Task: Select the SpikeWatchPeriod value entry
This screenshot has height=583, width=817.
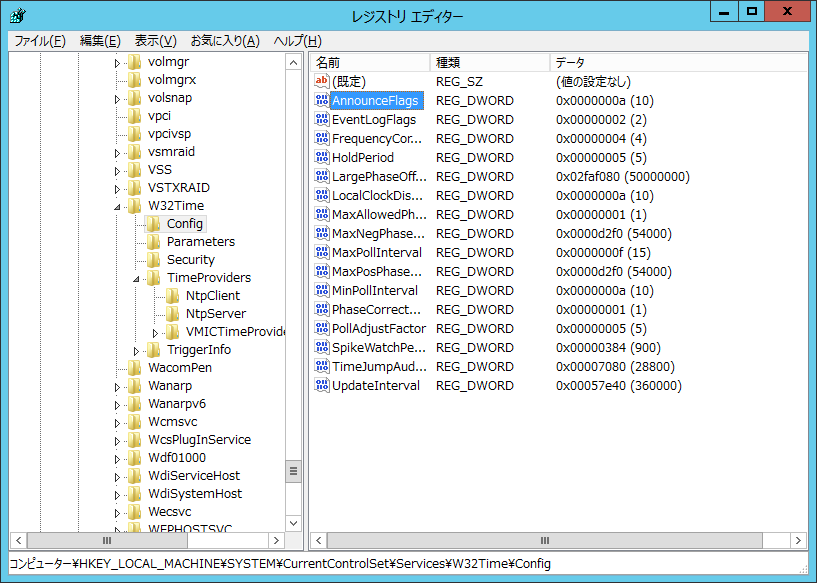Action: point(379,348)
